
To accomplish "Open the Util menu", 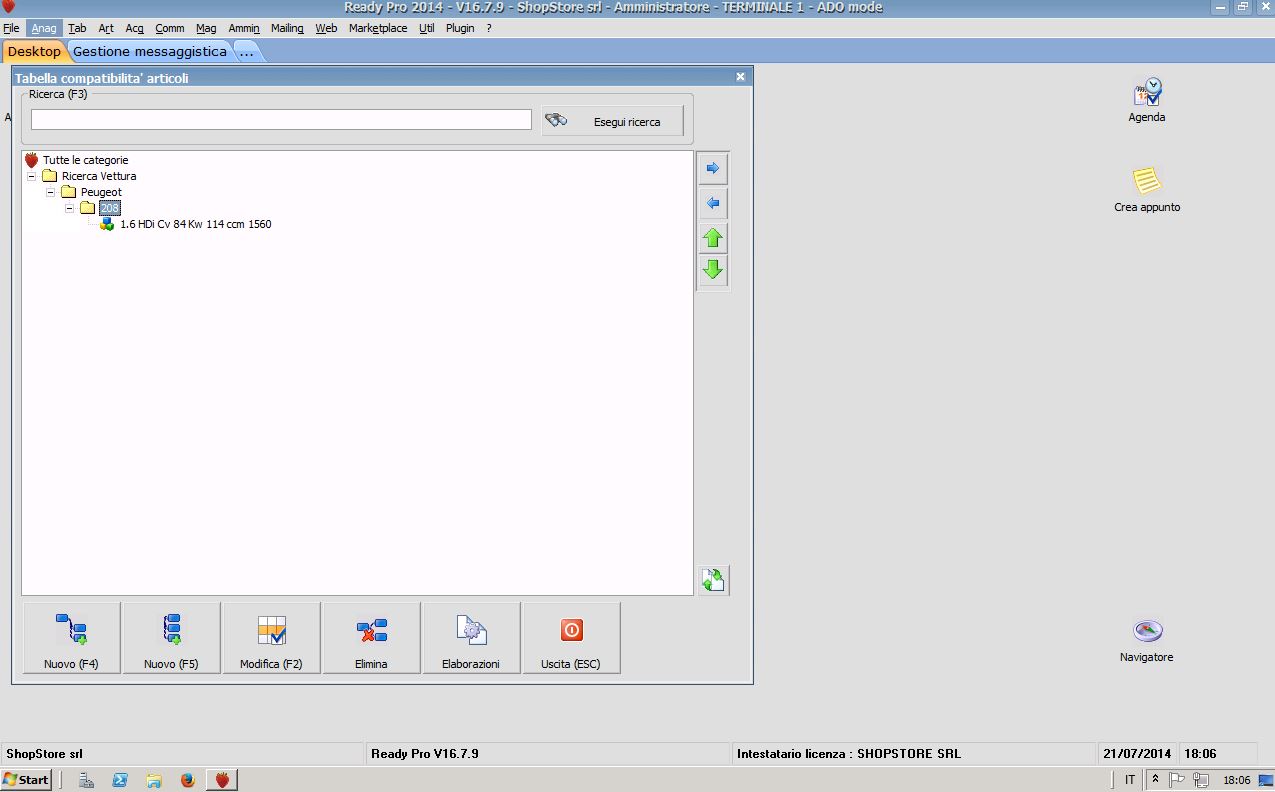I will pyautogui.click(x=427, y=28).
